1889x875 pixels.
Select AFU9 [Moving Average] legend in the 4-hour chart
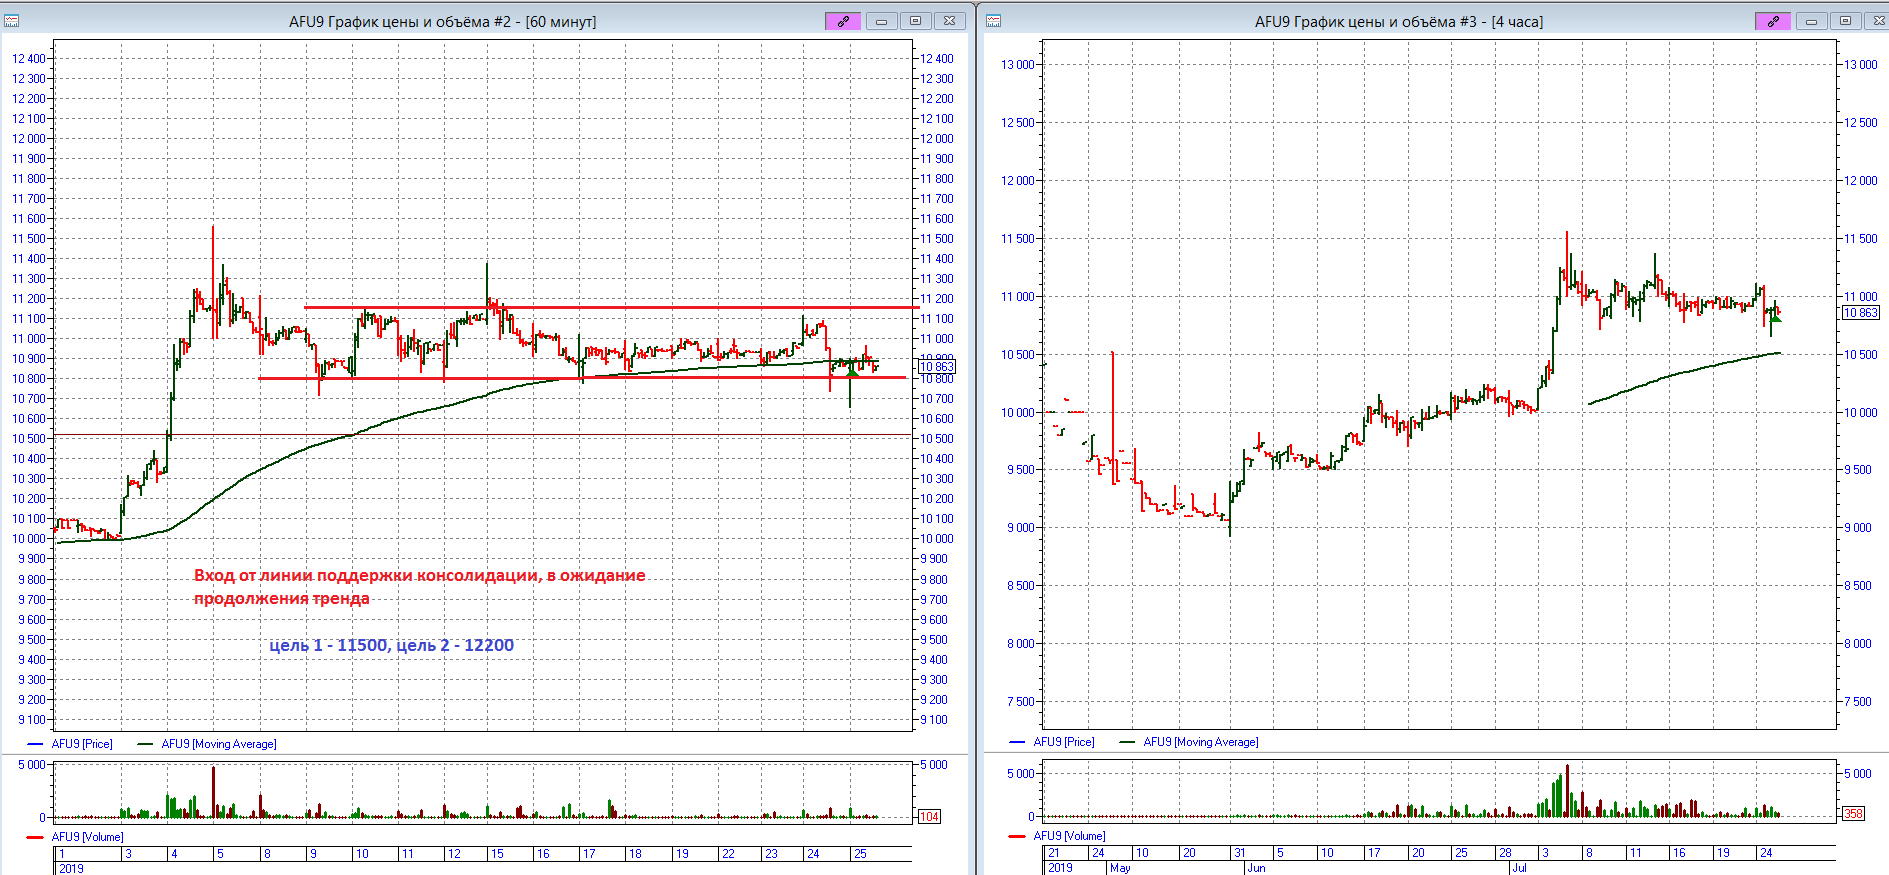[x=1200, y=742]
